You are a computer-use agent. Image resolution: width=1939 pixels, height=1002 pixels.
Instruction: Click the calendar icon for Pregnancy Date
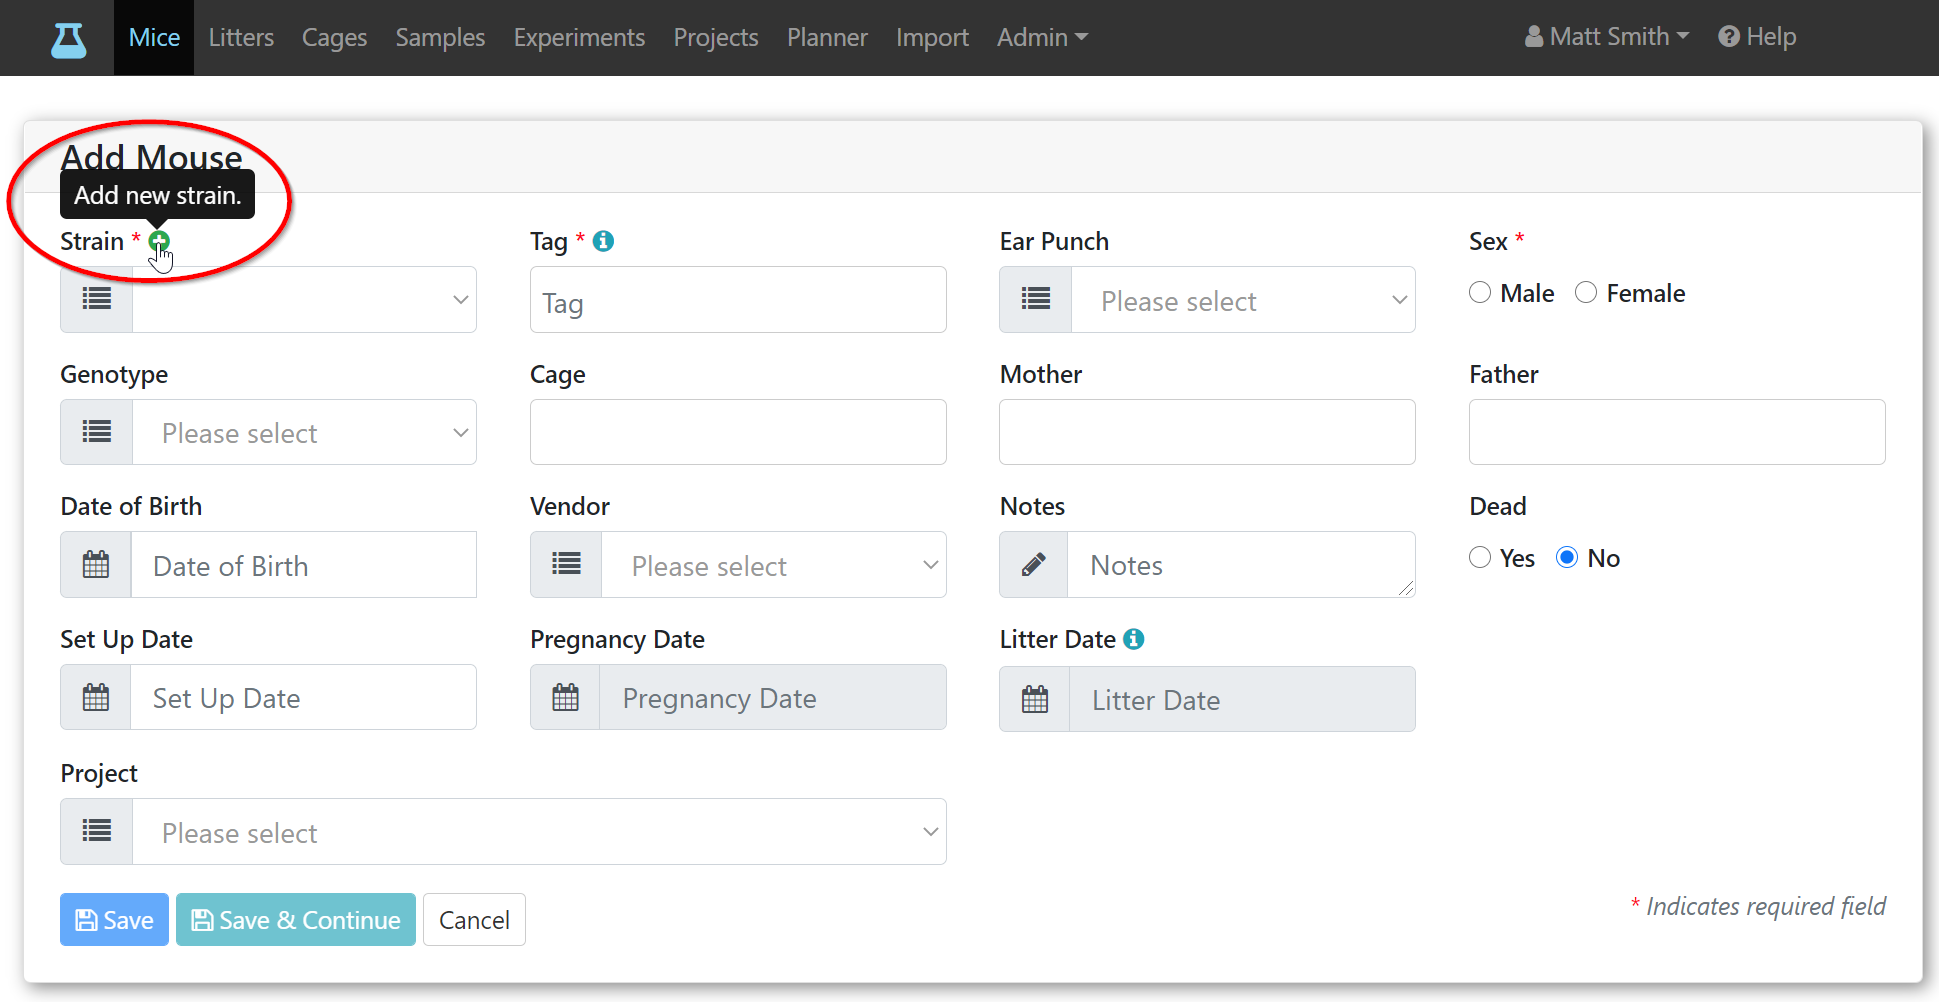(x=565, y=697)
